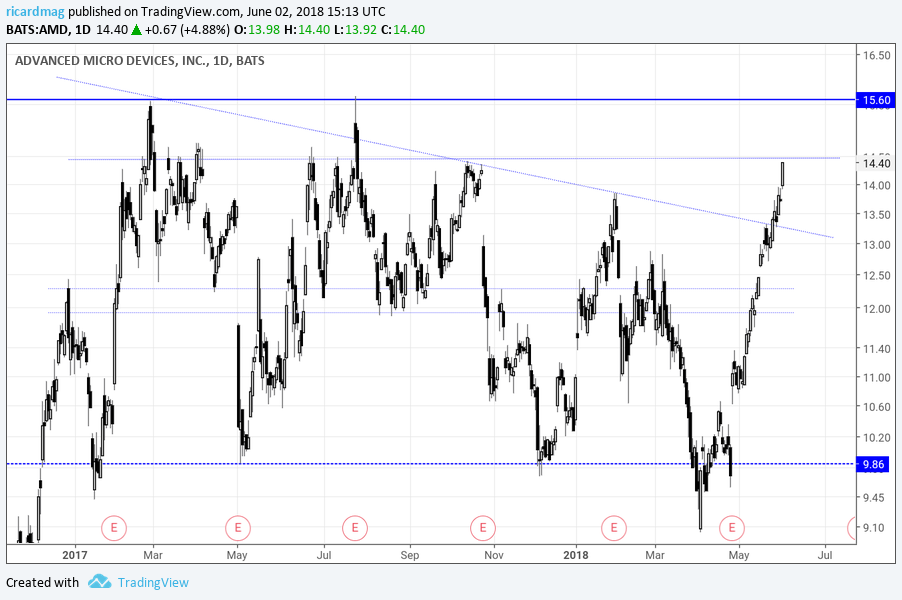
Task: Click the earnings marker before November 2017
Action: pyautogui.click(x=483, y=528)
